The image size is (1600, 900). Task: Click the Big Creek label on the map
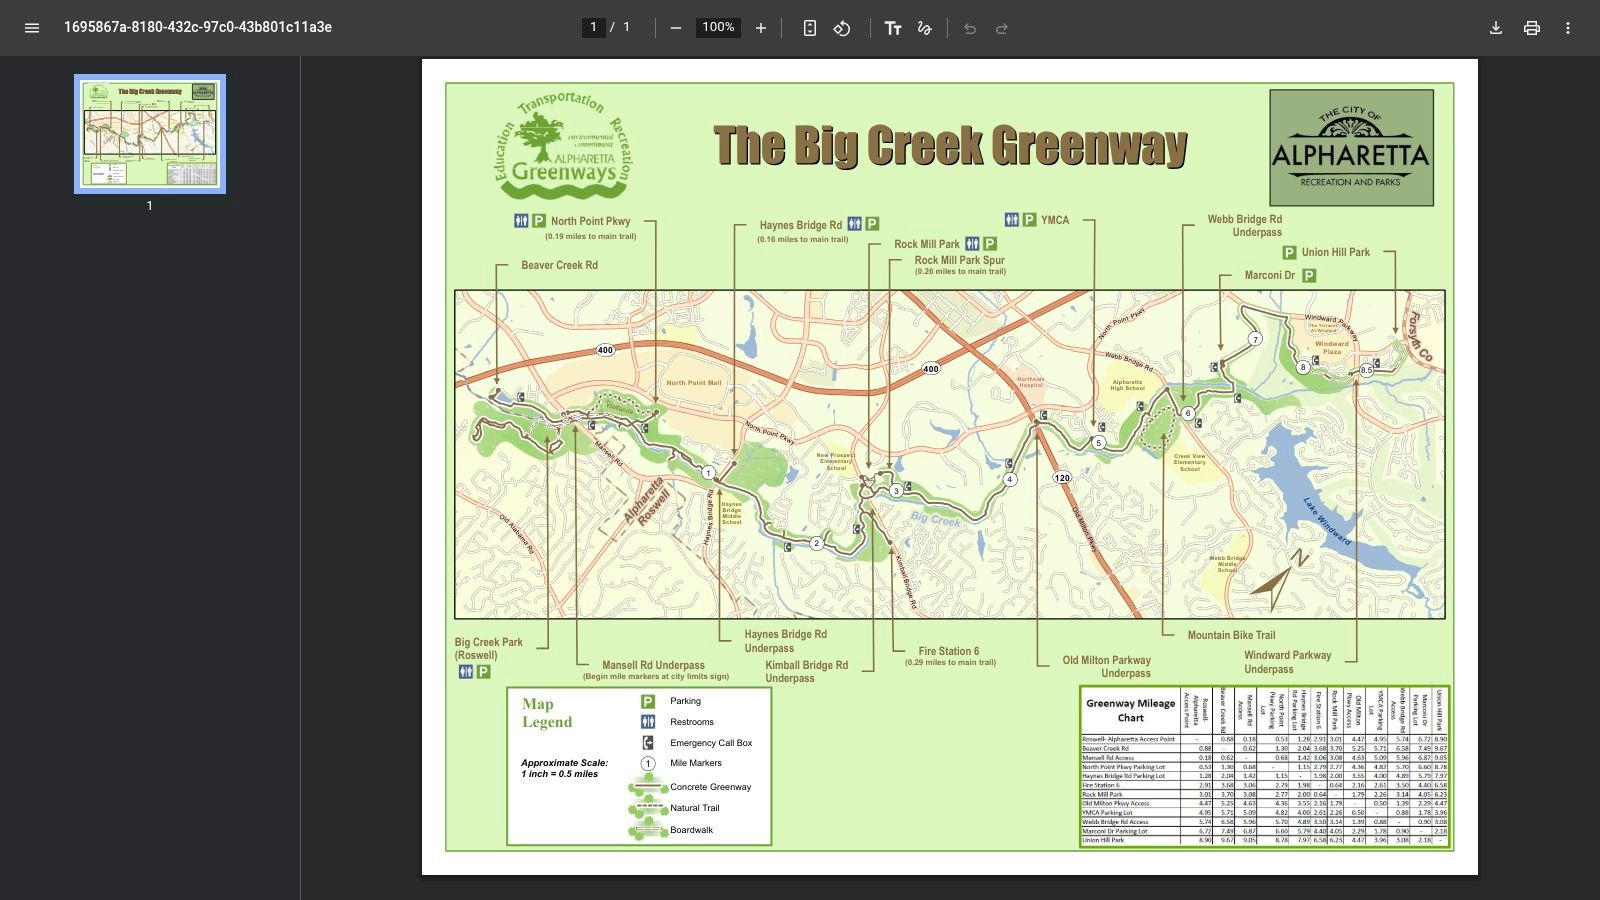(935, 518)
